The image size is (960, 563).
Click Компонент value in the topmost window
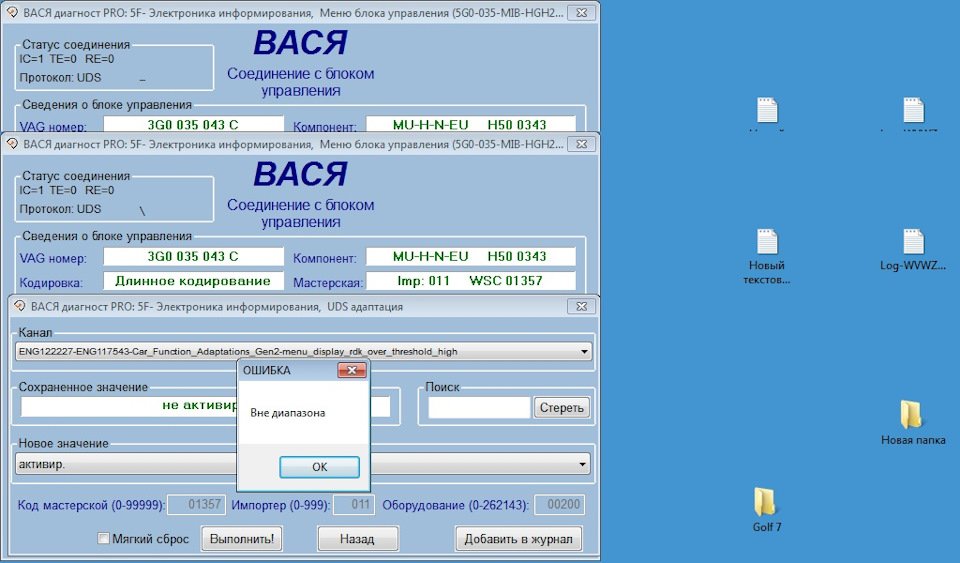[470, 124]
